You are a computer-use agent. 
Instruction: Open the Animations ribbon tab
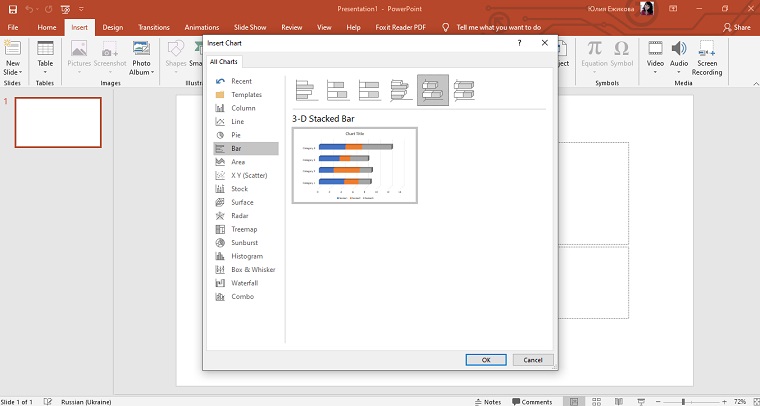pos(202,28)
